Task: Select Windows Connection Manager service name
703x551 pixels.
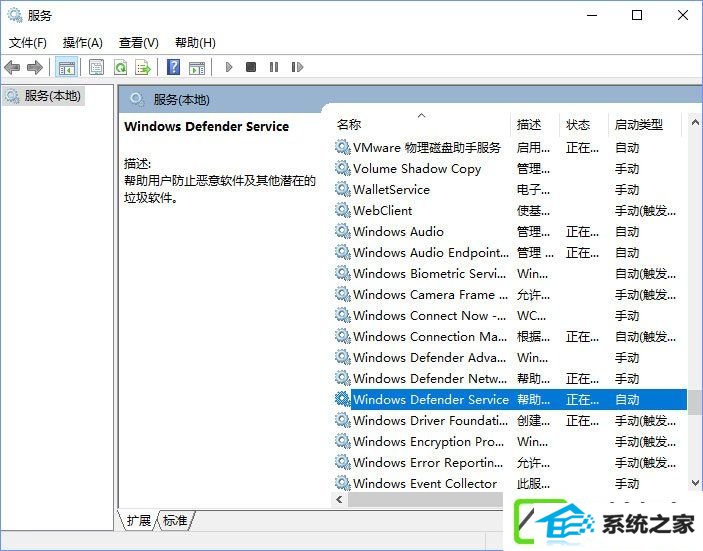Action: pyautogui.click(x=430, y=336)
